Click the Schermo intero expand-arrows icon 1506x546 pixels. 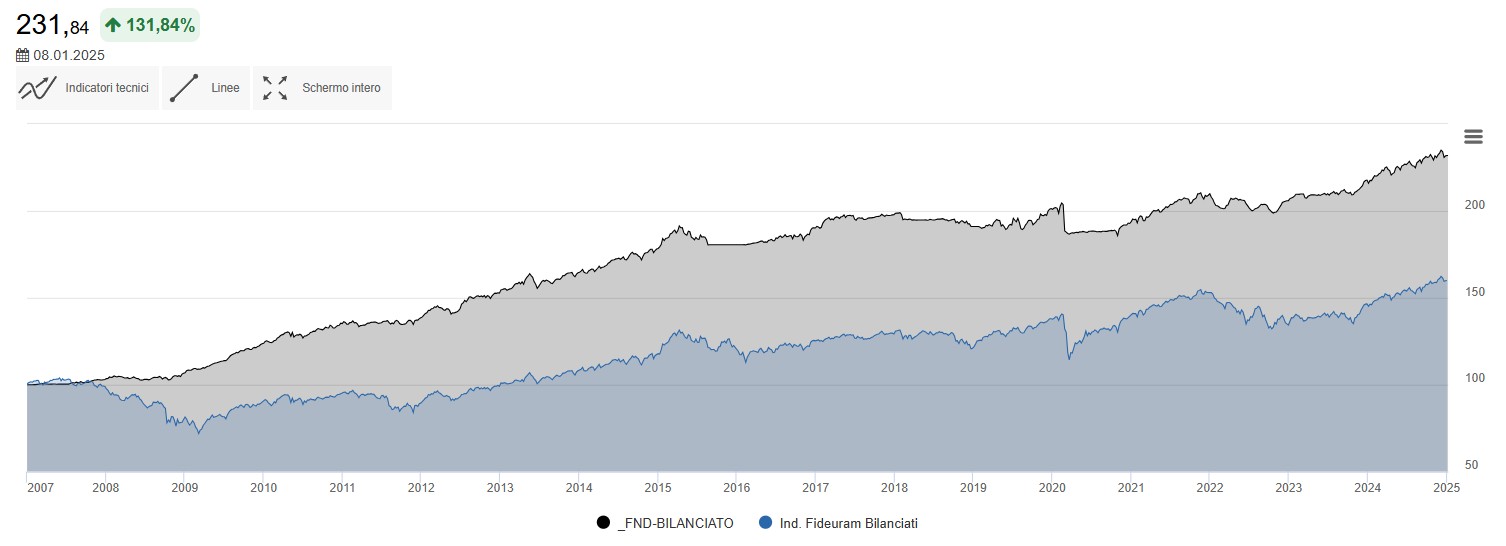(275, 88)
